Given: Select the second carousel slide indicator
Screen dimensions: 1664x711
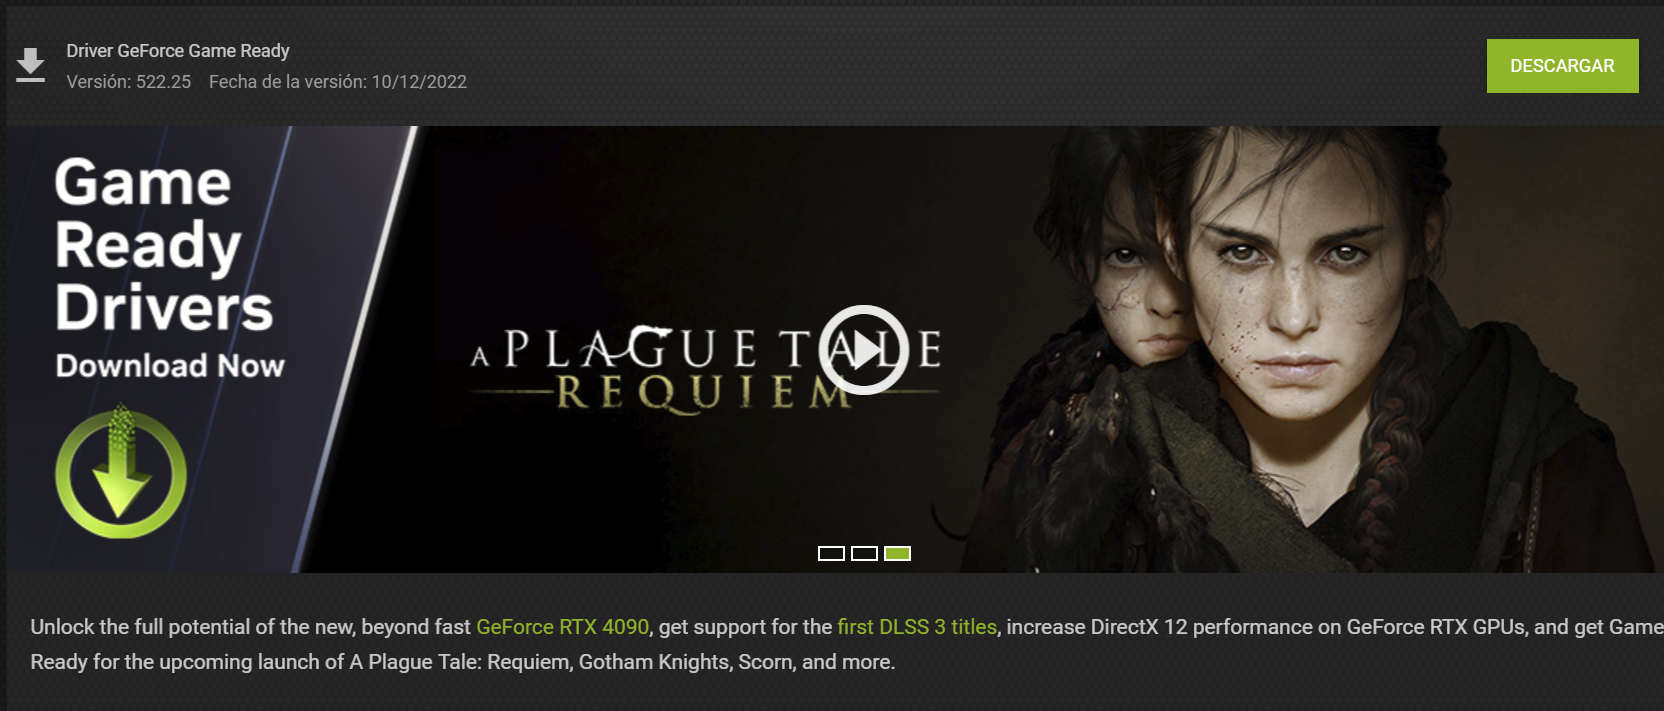Looking at the screenshot, I should [x=864, y=553].
